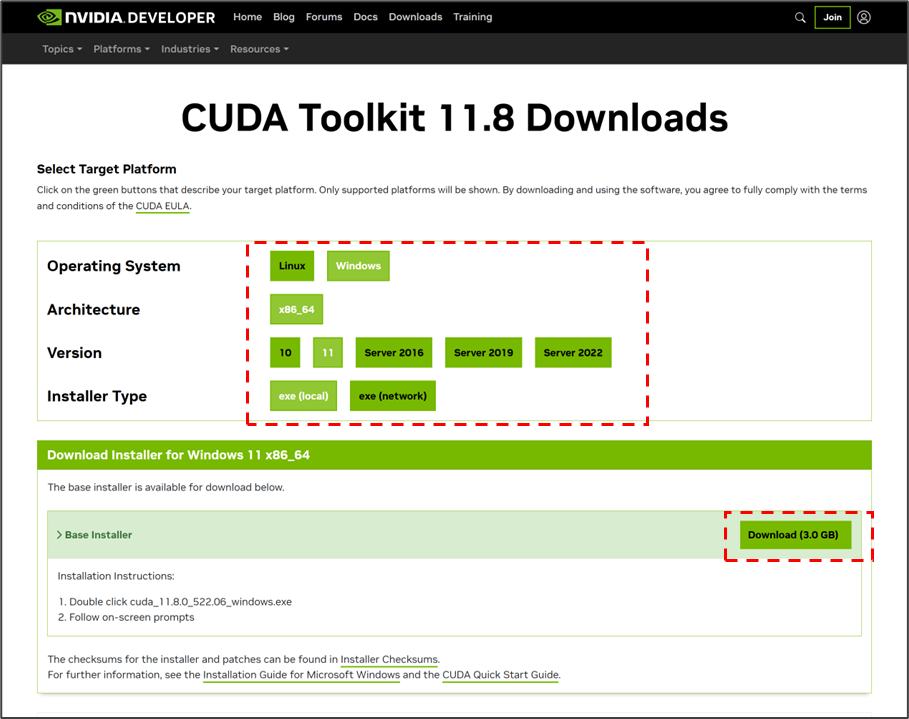Click the Join button
The image size is (909, 719).
click(832, 17)
